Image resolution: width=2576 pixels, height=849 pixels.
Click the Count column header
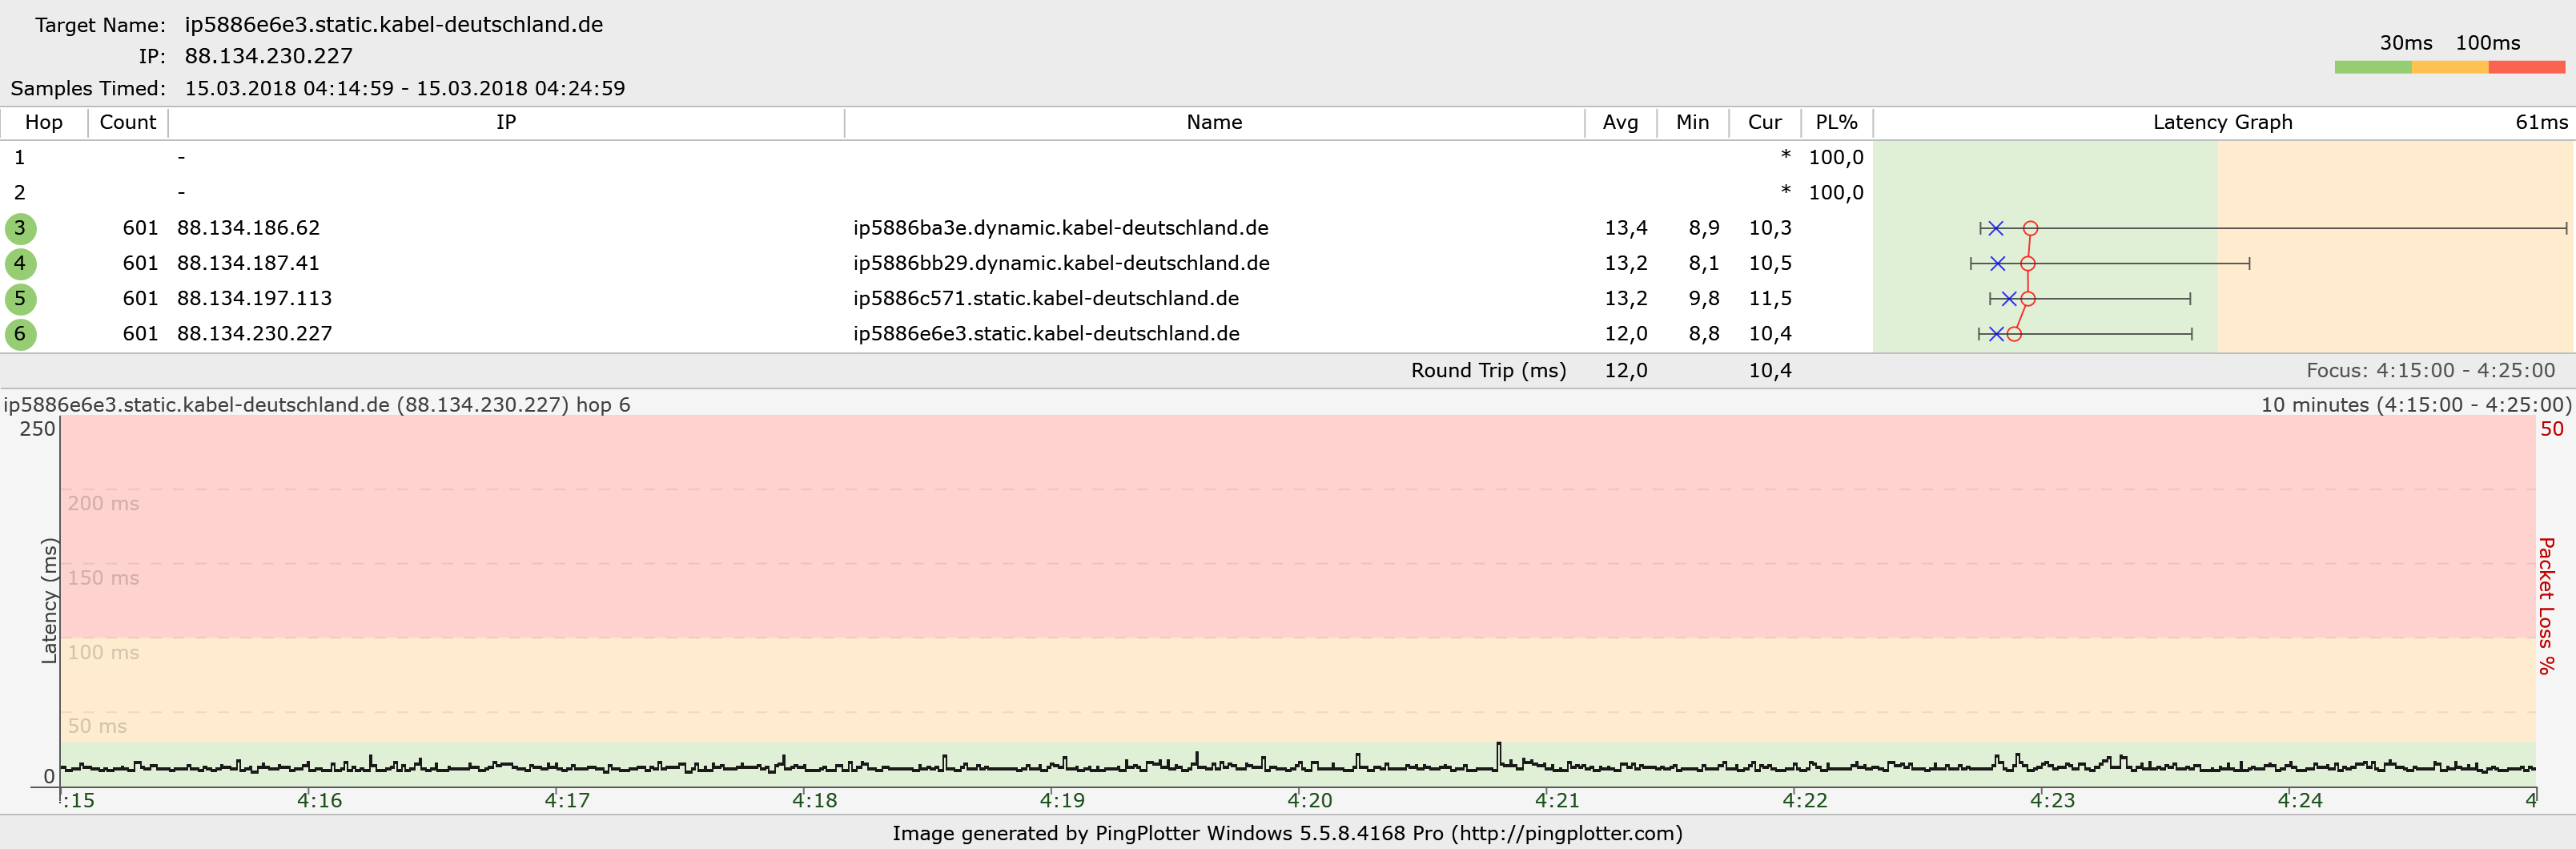coord(128,123)
